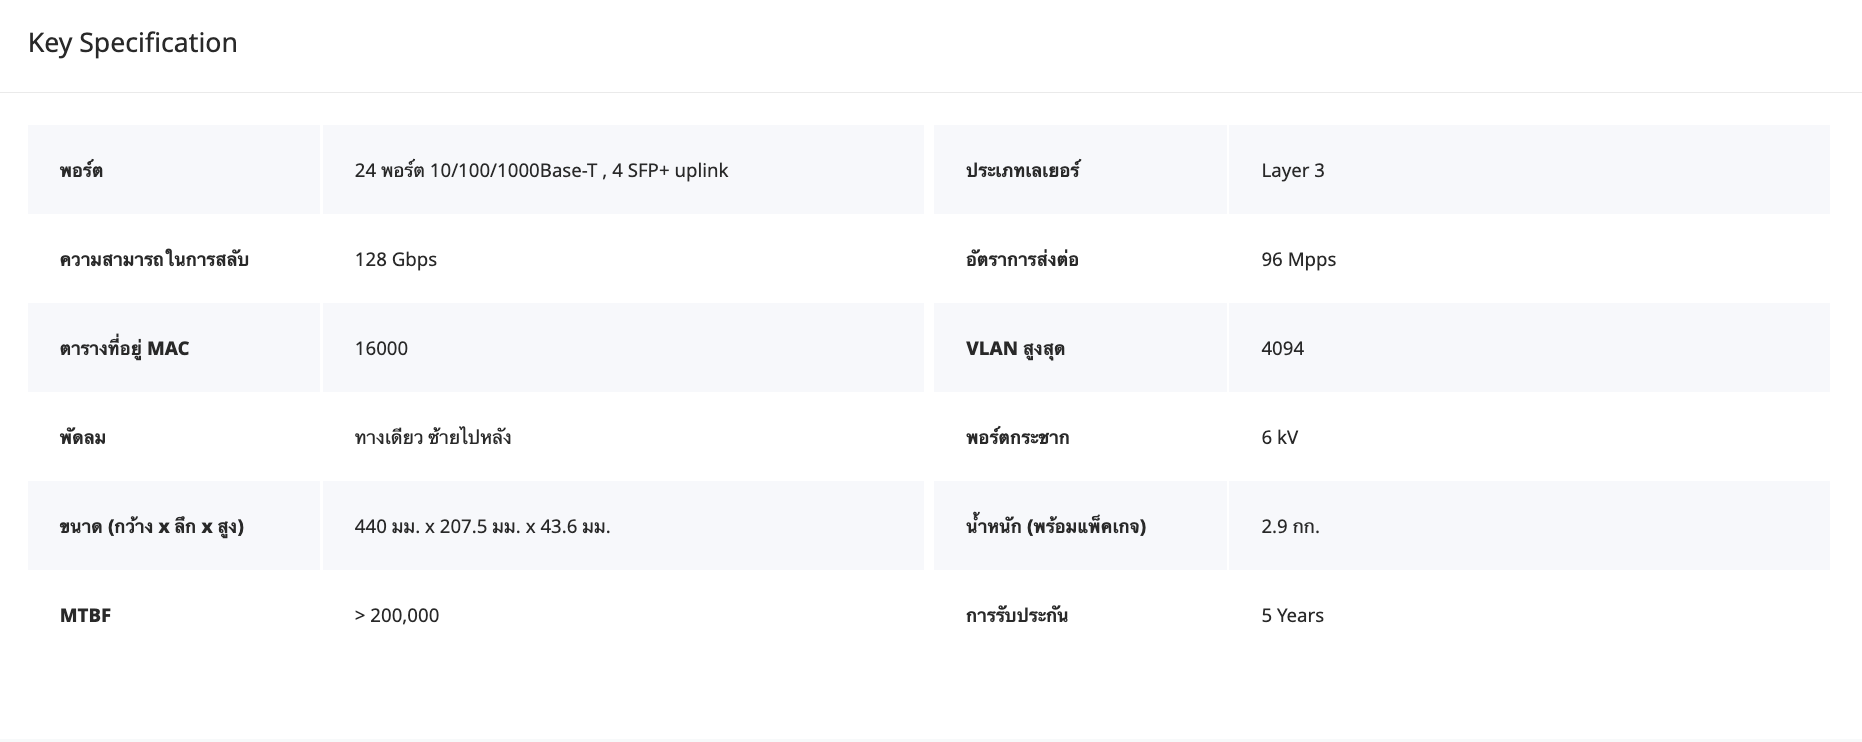The image size is (1862, 742).
Task: Click the Key Specification heading
Action: tap(132, 43)
